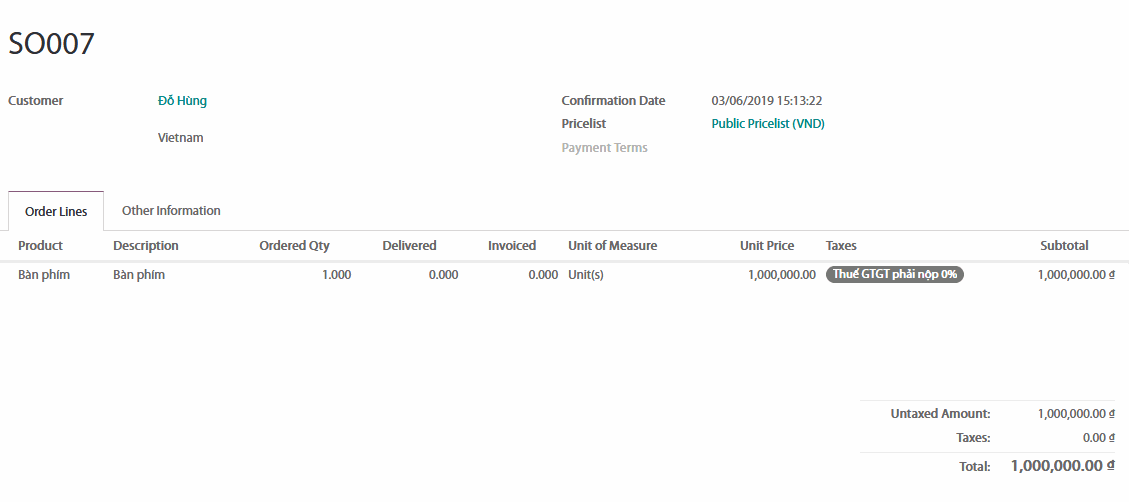Sort by the Delivered column header
Screen dimensions: 1129x502
pos(409,246)
